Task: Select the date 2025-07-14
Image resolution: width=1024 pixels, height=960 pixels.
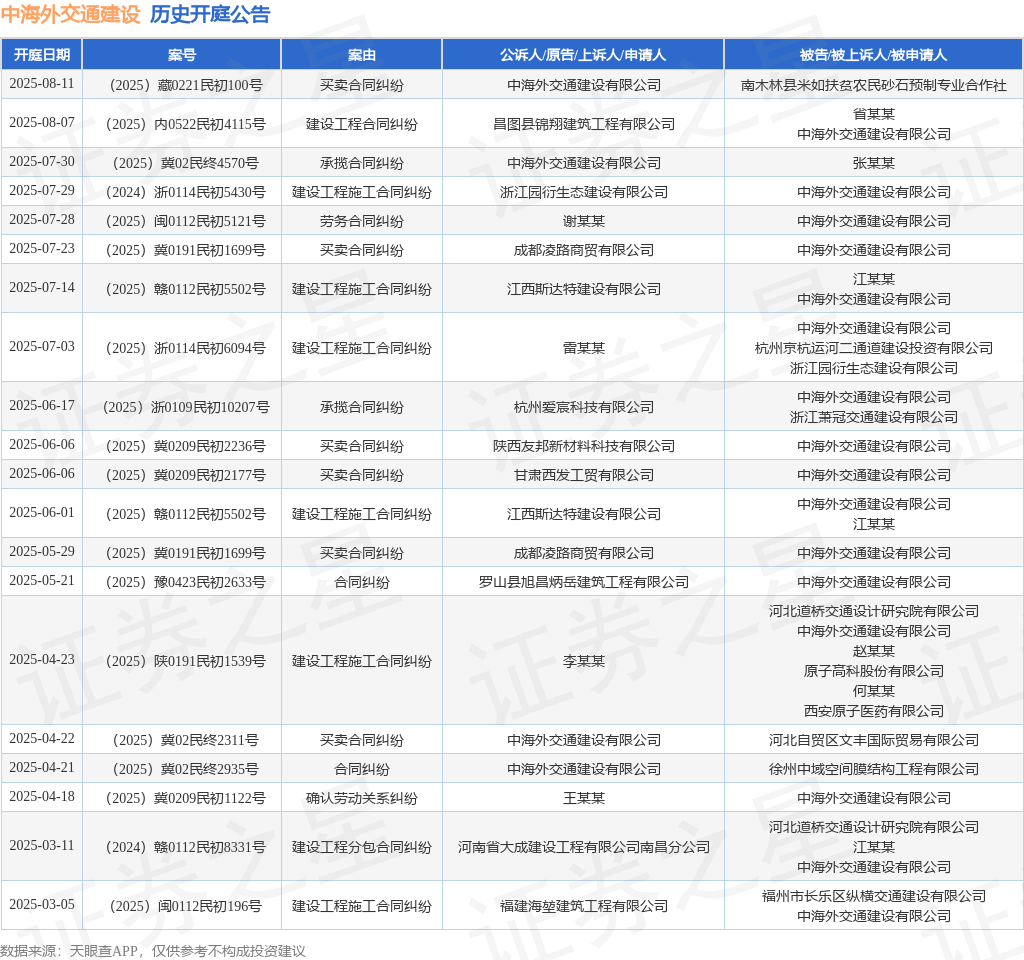Action: click(x=42, y=288)
